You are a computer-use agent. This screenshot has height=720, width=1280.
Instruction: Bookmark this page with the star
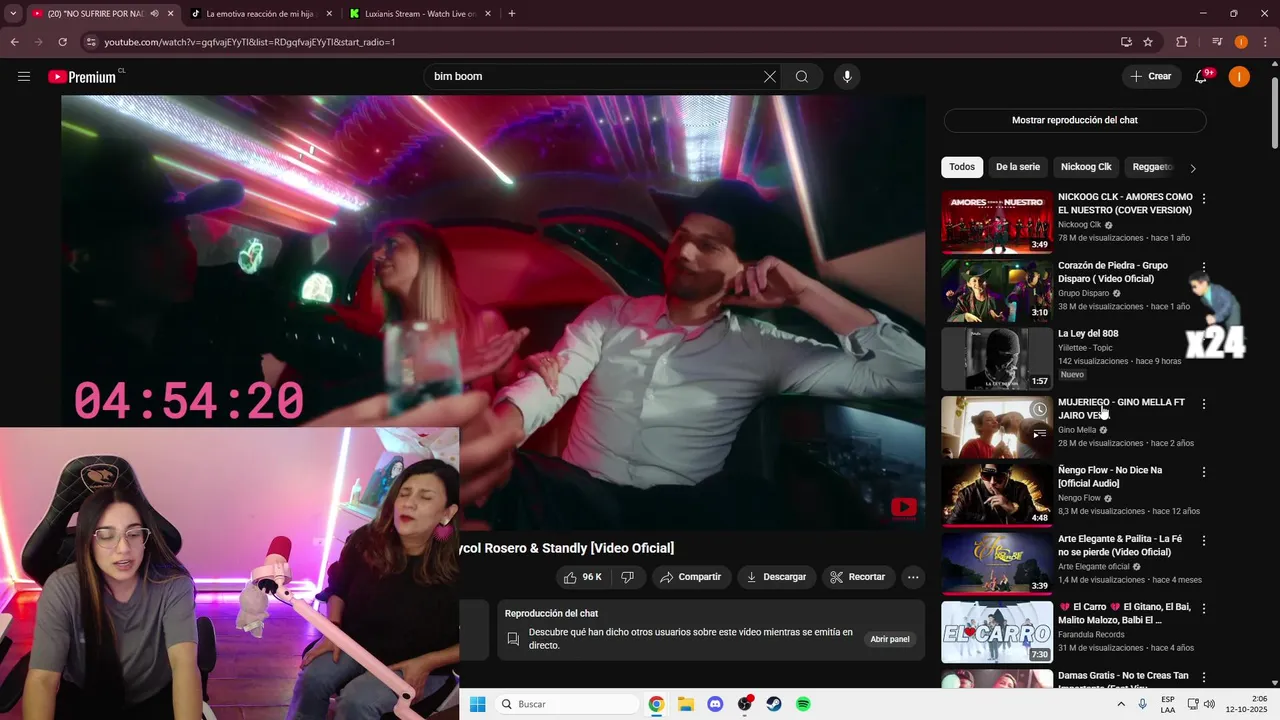[1148, 42]
